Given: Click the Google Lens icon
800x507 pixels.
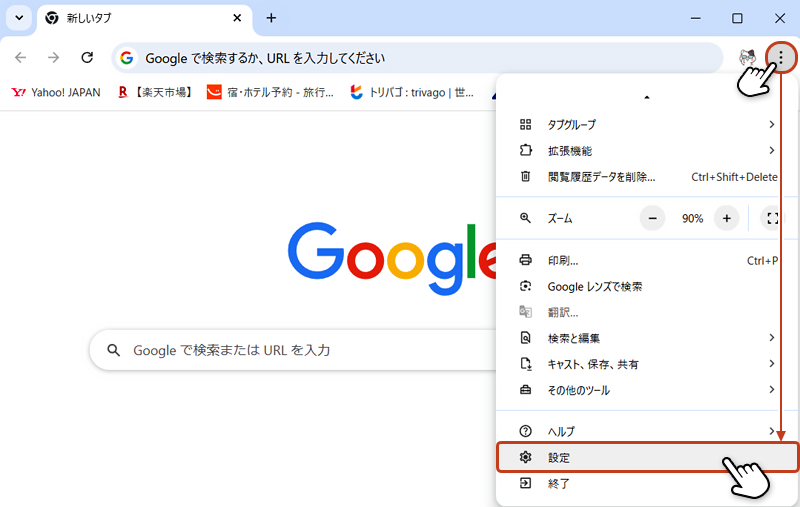Looking at the screenshot, I should coord(526,286).
